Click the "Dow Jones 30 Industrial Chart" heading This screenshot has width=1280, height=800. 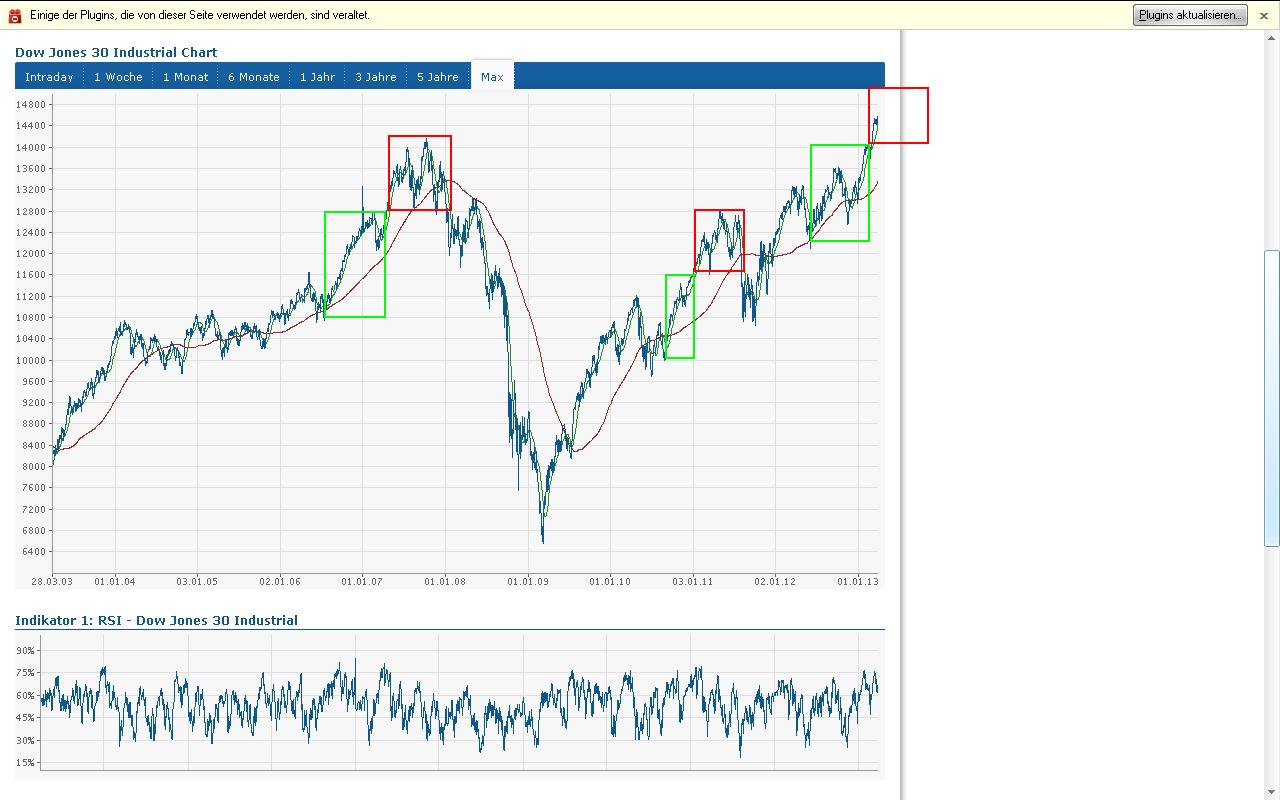[x=116, y=52]
